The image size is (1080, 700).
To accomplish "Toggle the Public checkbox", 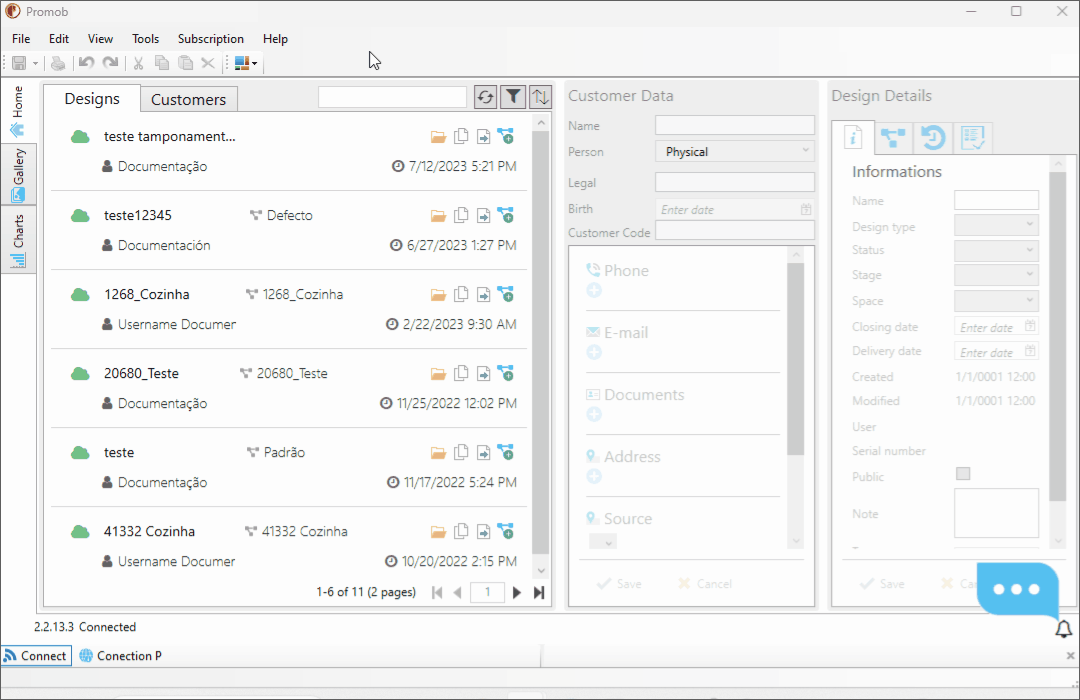I will pyautogui.click(x=963, y=473).
